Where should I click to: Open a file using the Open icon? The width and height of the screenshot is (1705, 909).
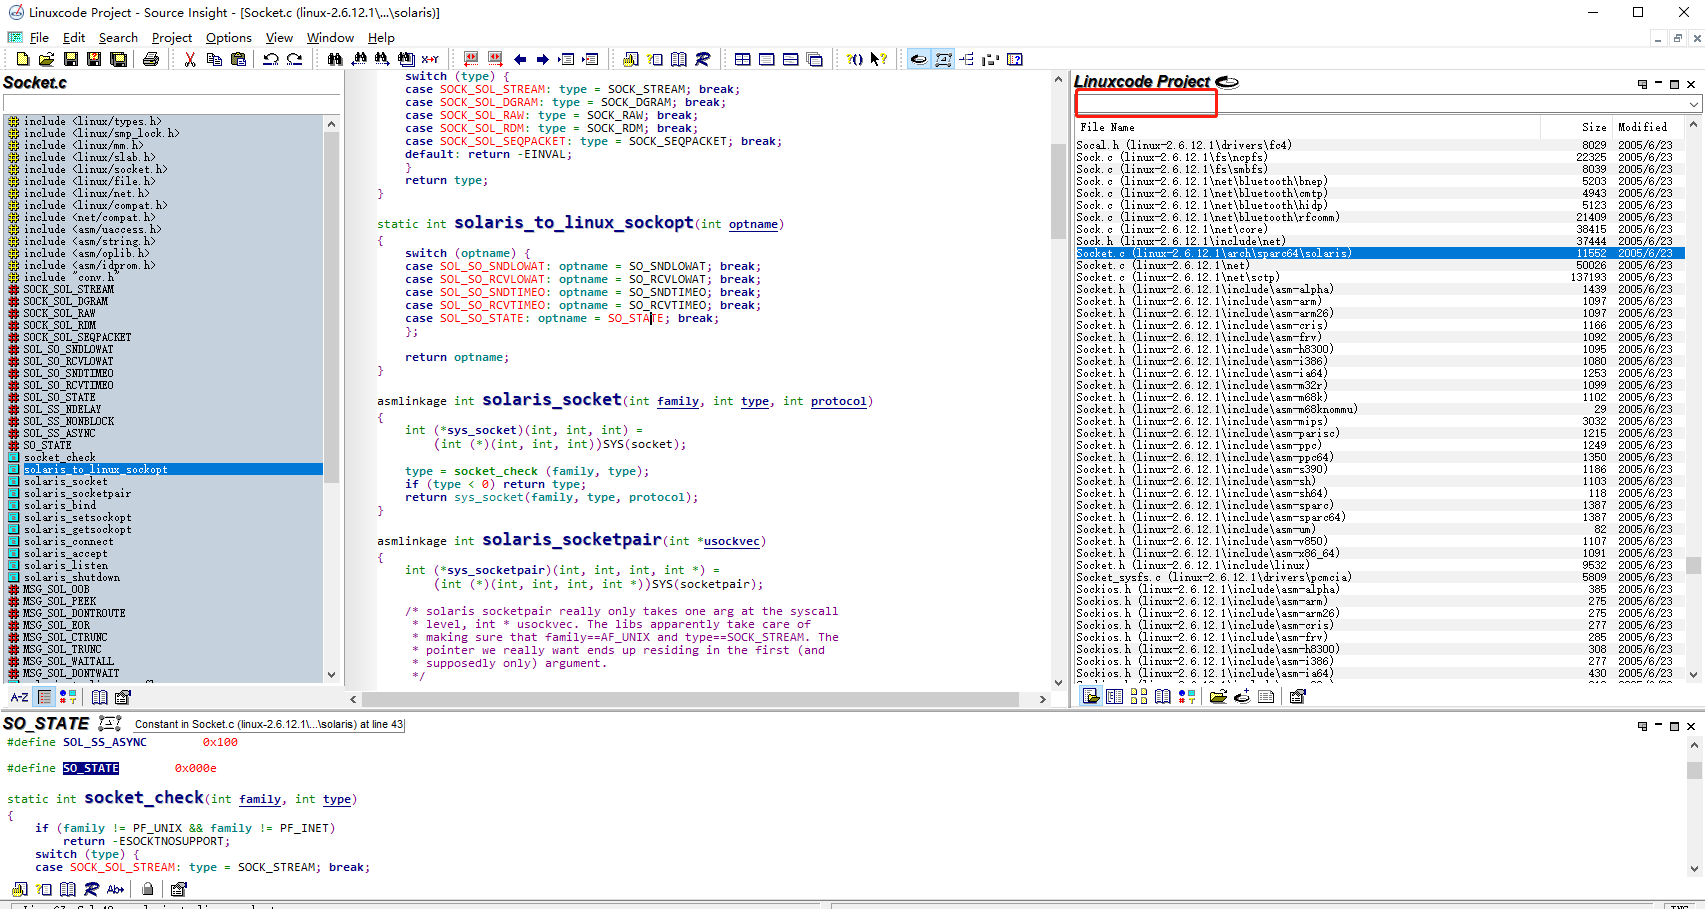[x=46, y=59]
